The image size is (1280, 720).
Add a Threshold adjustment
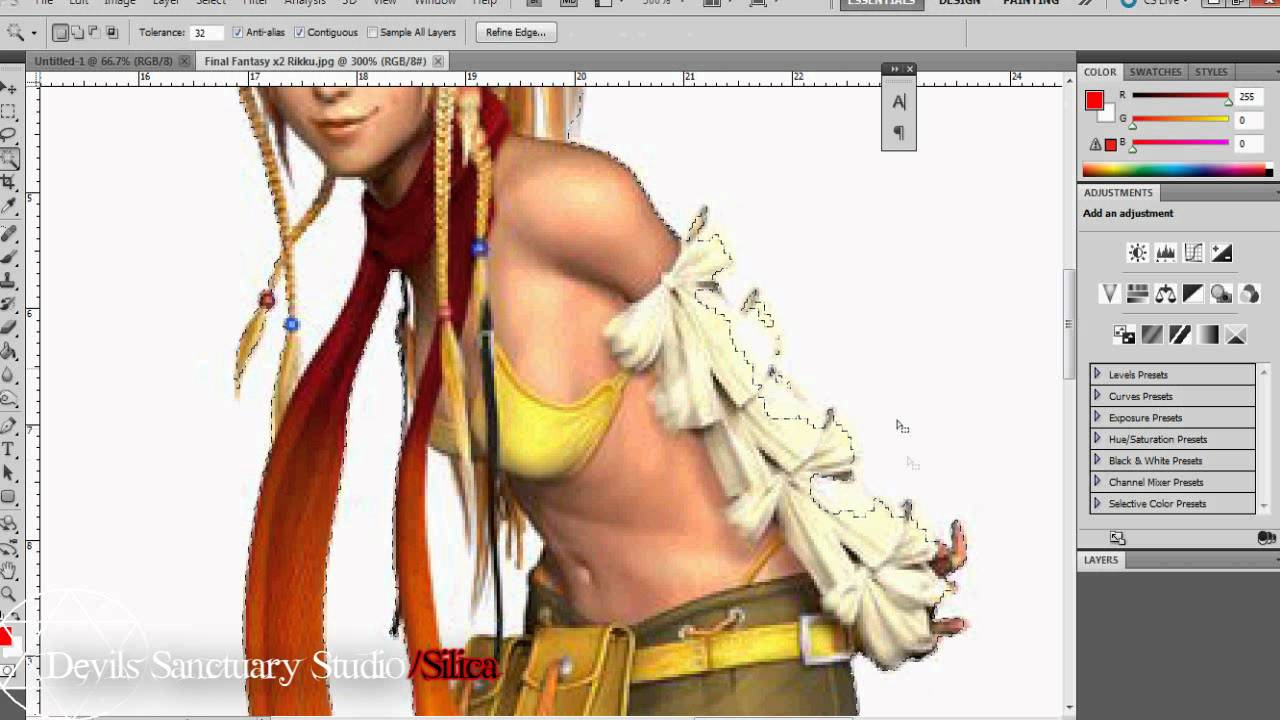(x=1180, y=335)
